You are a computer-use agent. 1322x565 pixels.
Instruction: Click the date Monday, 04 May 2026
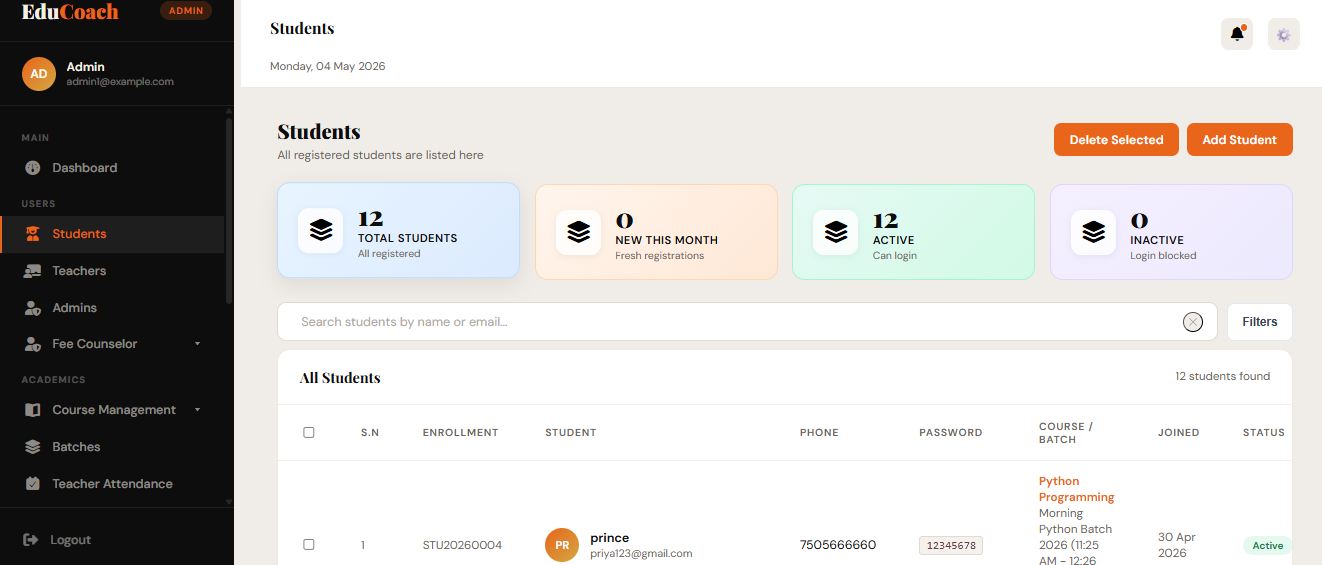tap(327, 66)
